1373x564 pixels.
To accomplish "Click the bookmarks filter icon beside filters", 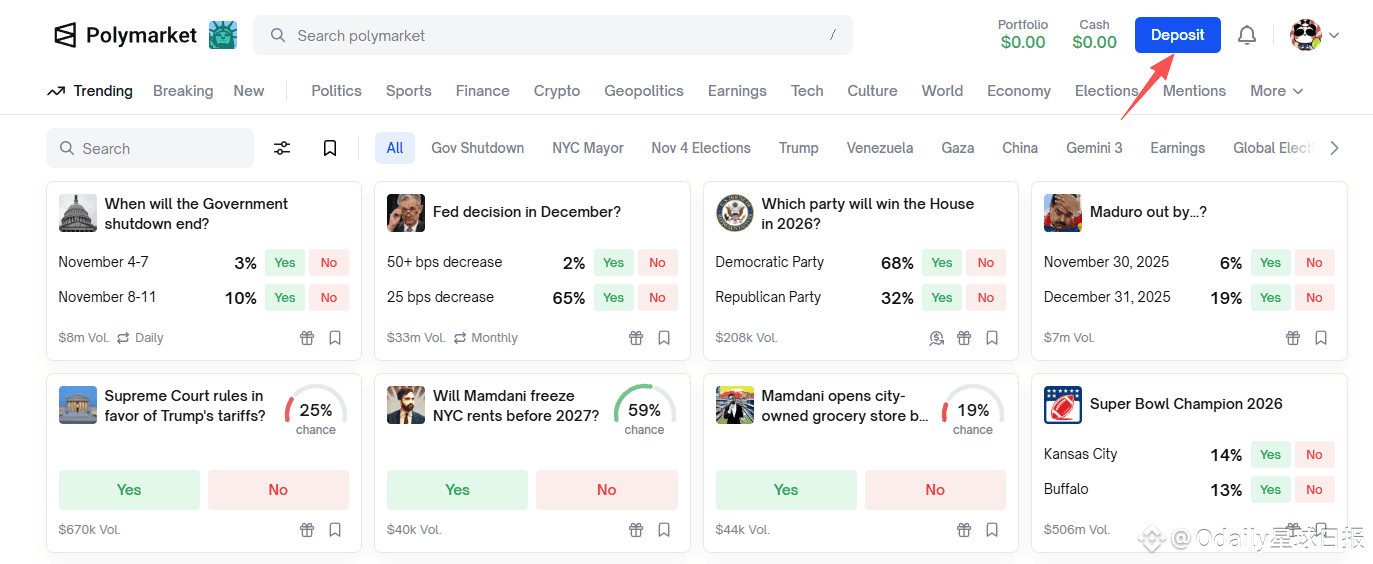I will (x=330, y=148).
